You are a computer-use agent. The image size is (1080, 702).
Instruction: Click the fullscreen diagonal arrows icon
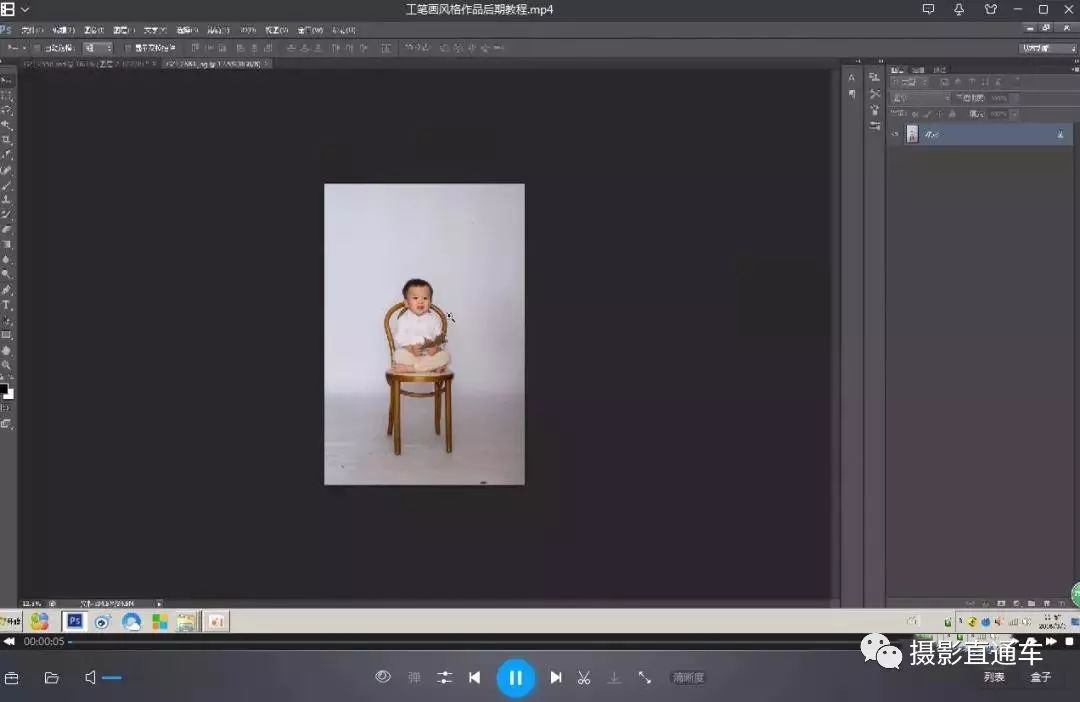645,678
